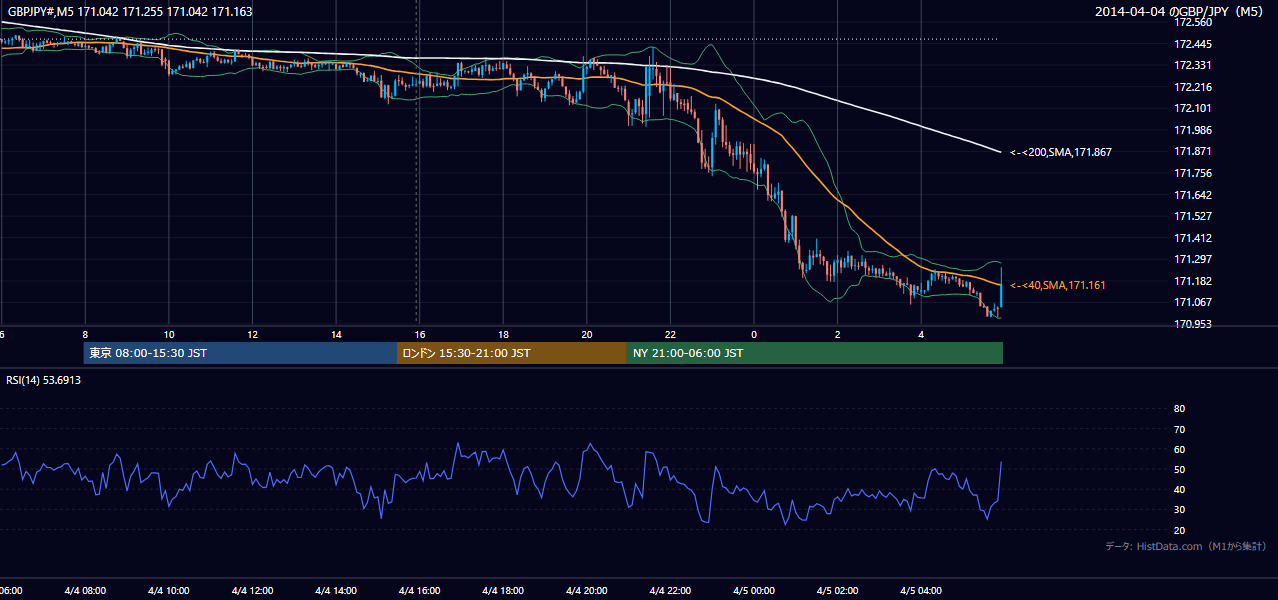Click bottom time label 4/4 18:00

click(504, 591)
